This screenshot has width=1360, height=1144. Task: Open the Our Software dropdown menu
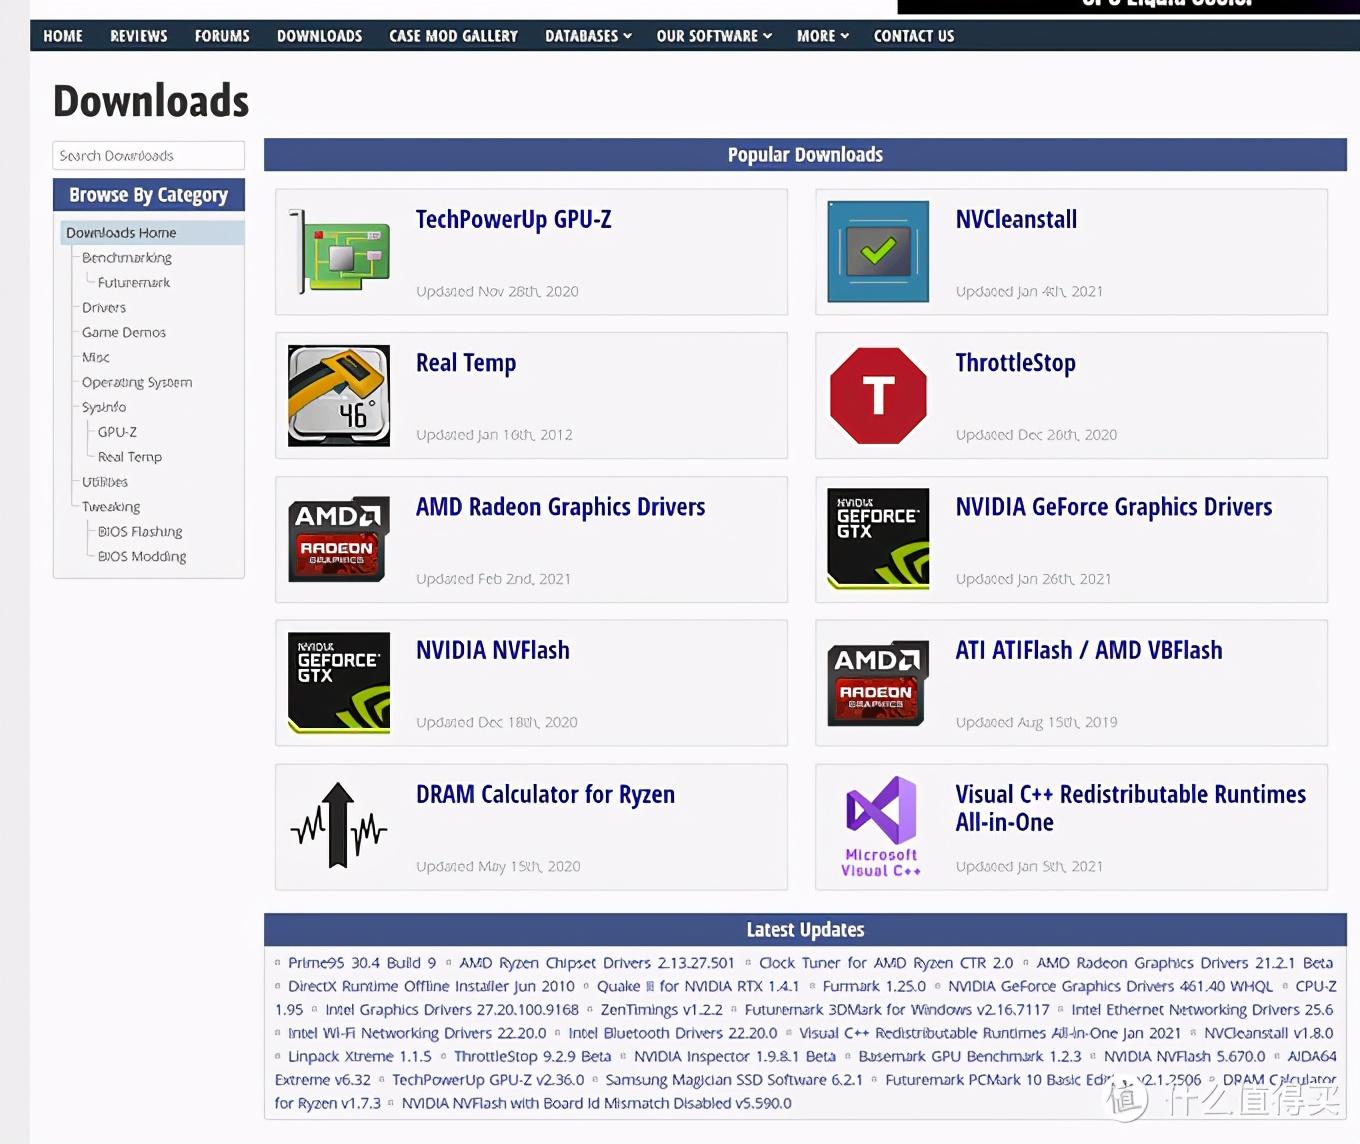tap(714, 36)
